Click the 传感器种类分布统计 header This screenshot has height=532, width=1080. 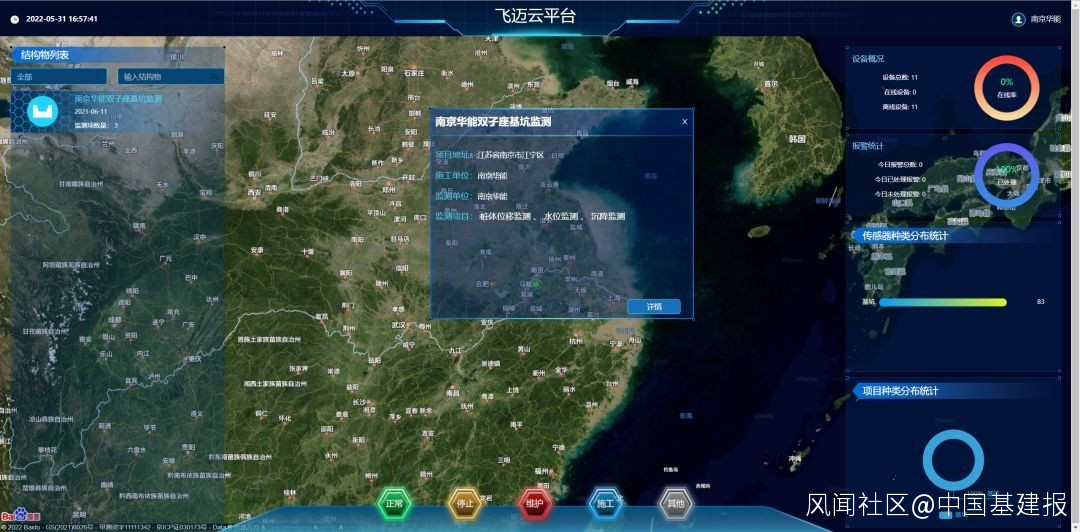[905, 236]
